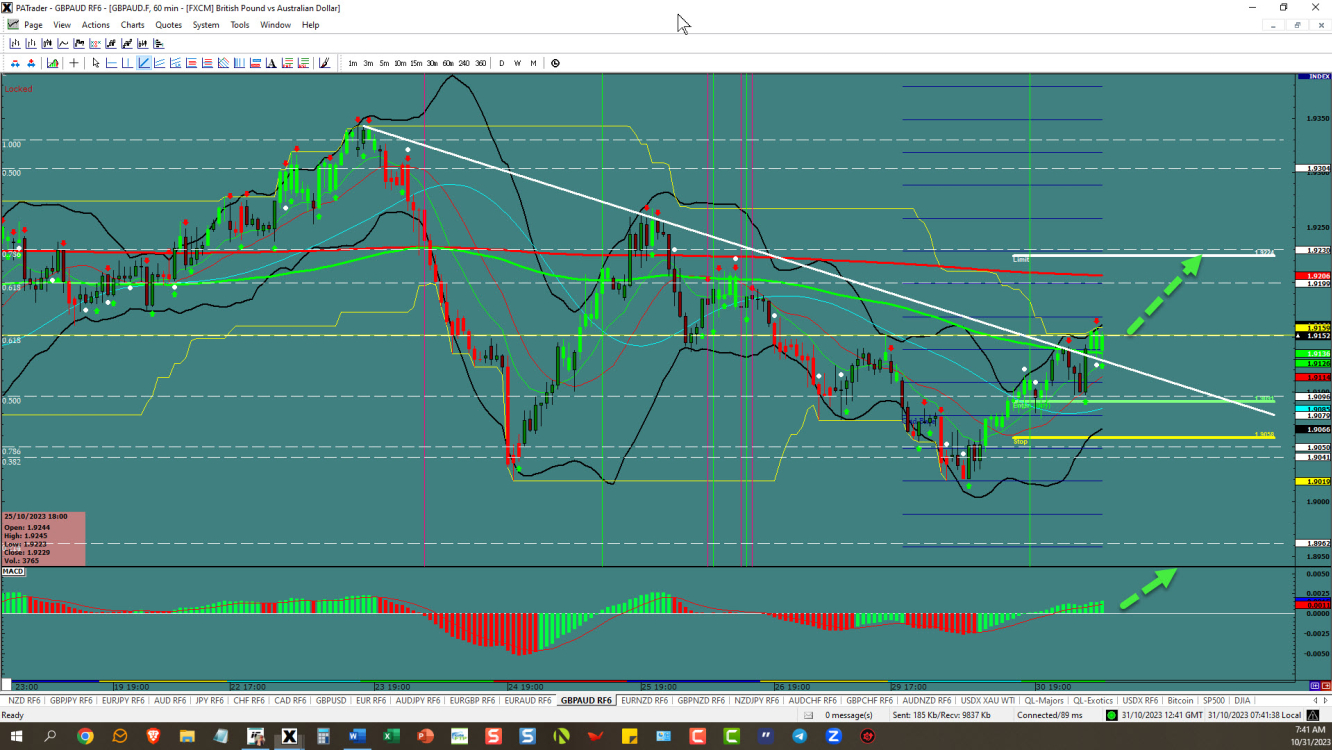This screenshot has width=1332, height=750.
Task: Click the add indicator chart icon
Action: pos(53,63)
